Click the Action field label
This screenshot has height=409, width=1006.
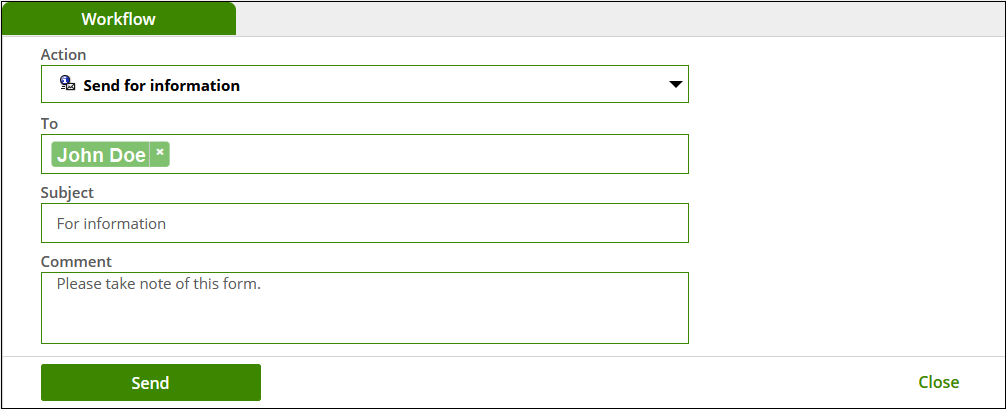(x=64, y=55)
